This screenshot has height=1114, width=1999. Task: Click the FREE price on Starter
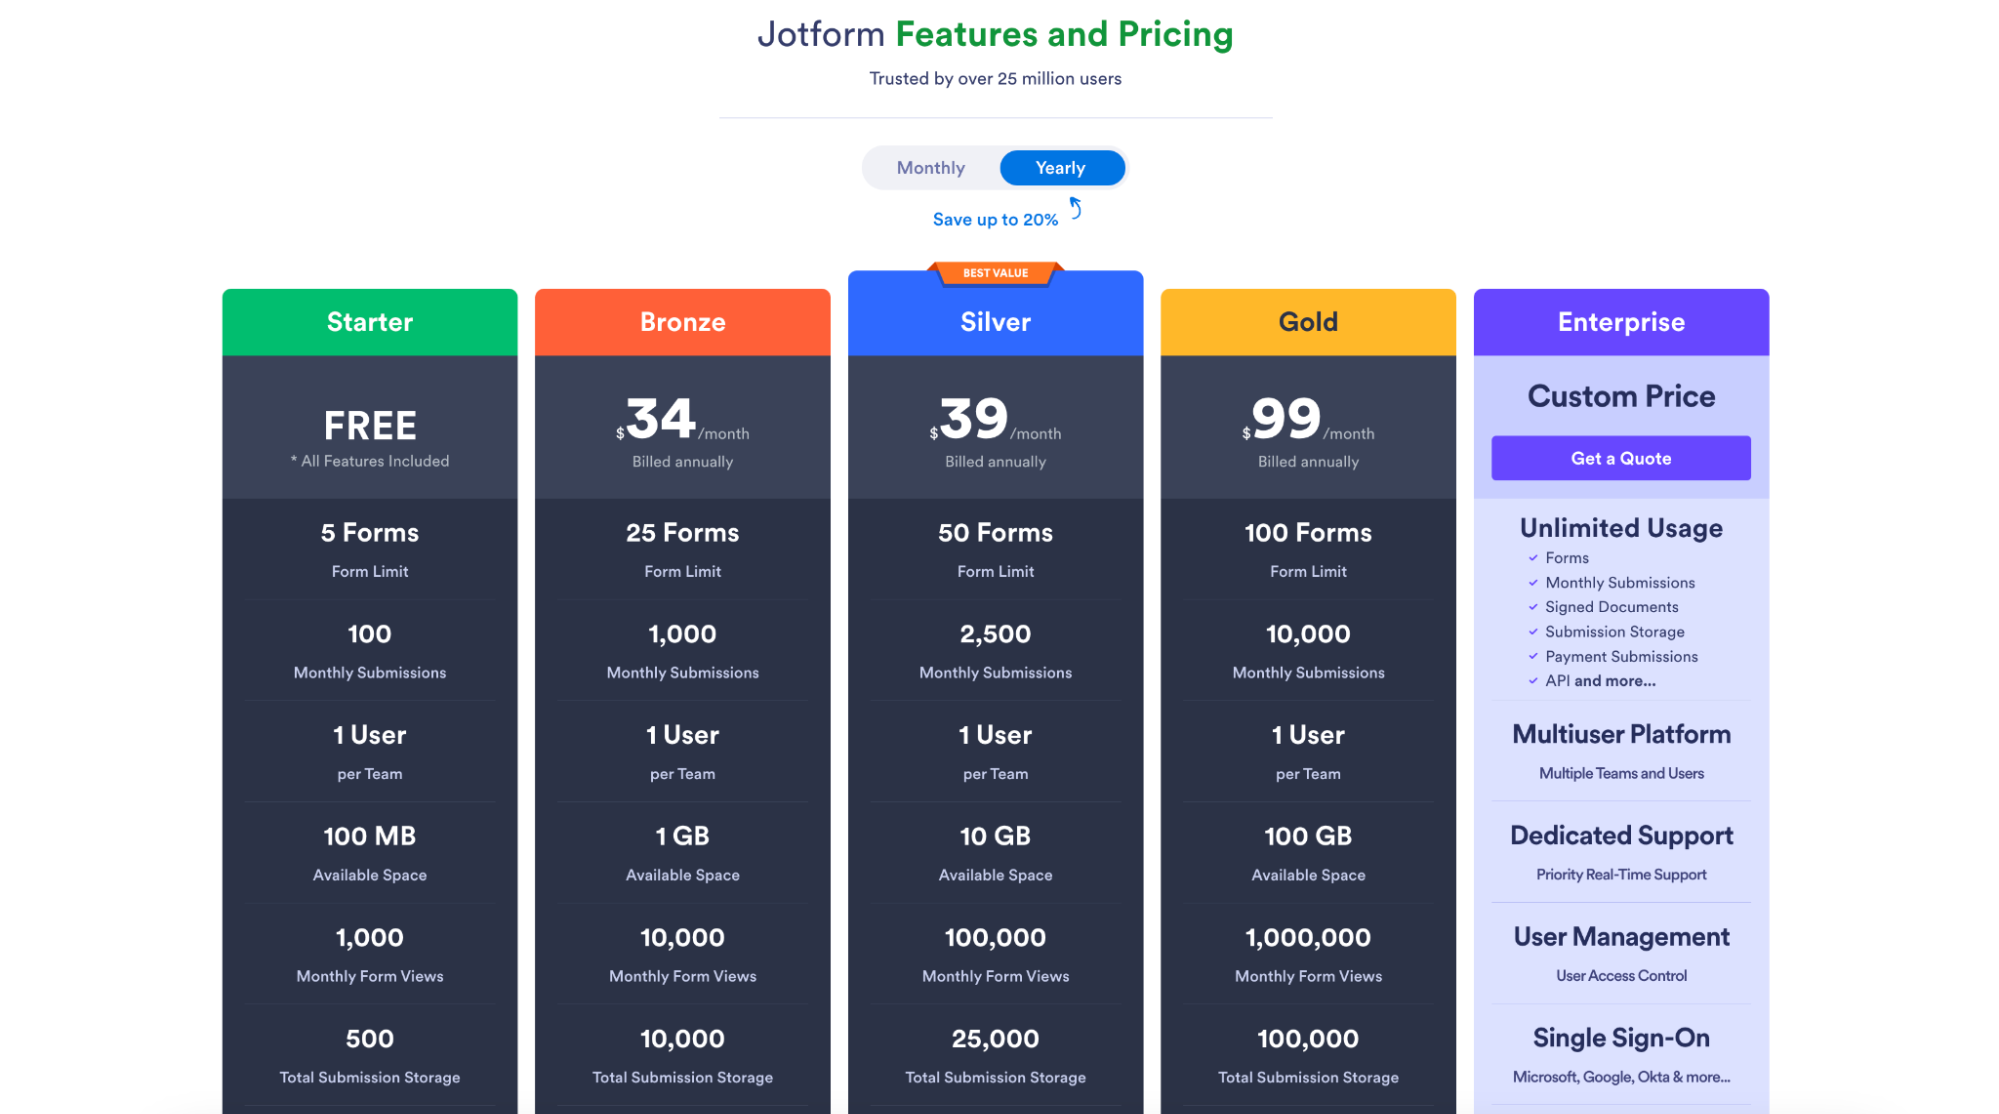click(x=369, y=426)
